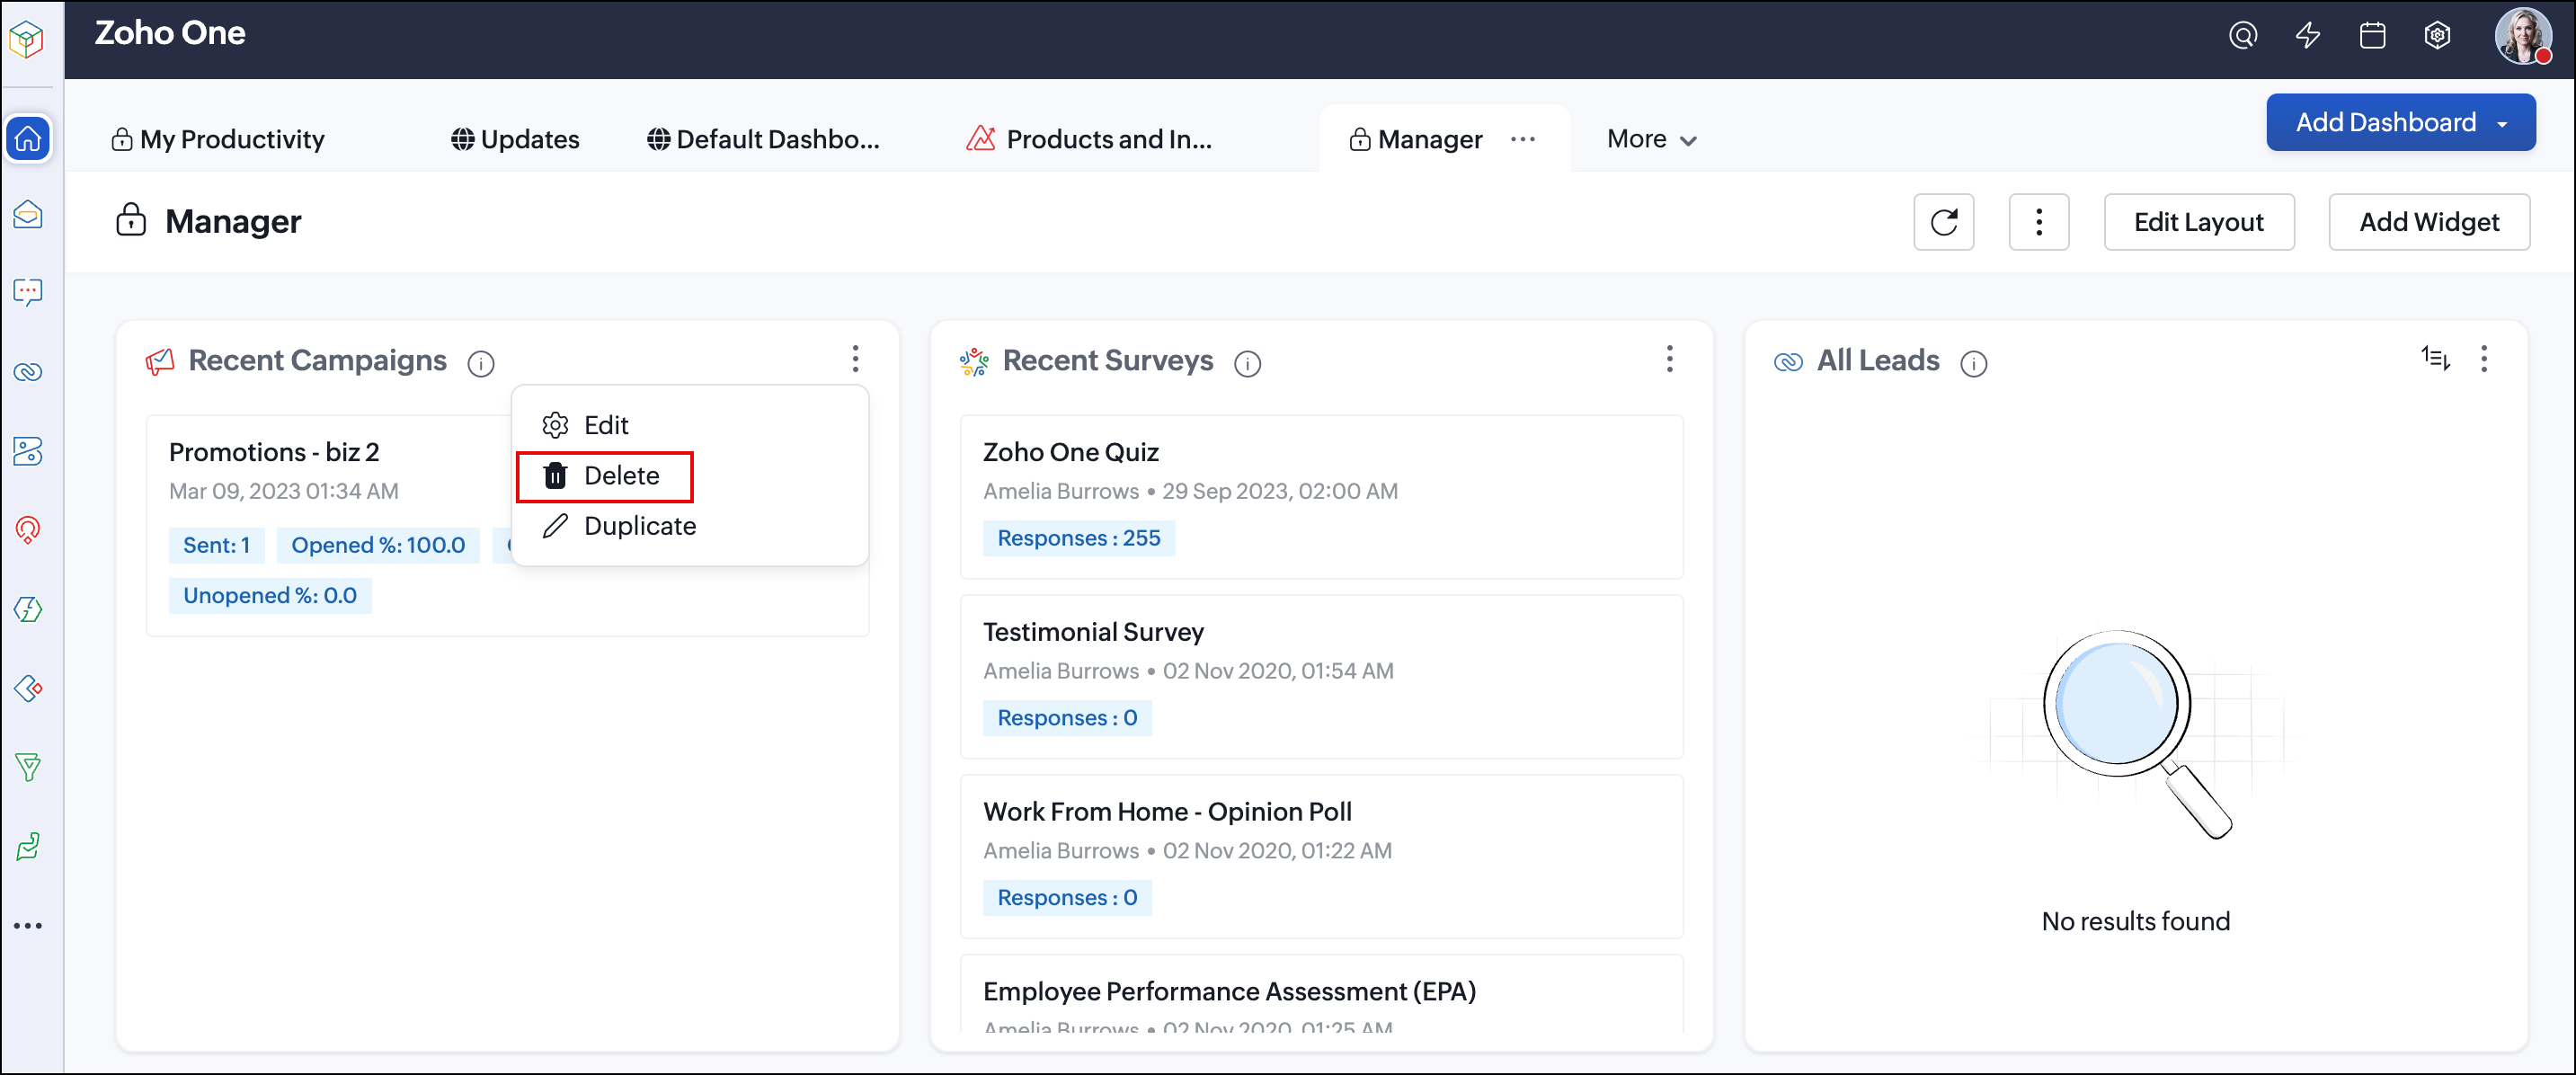Viewport: 2576px width, 1075px height.
Task: Click the All Leads link icon
Action: pos(1788,361)
